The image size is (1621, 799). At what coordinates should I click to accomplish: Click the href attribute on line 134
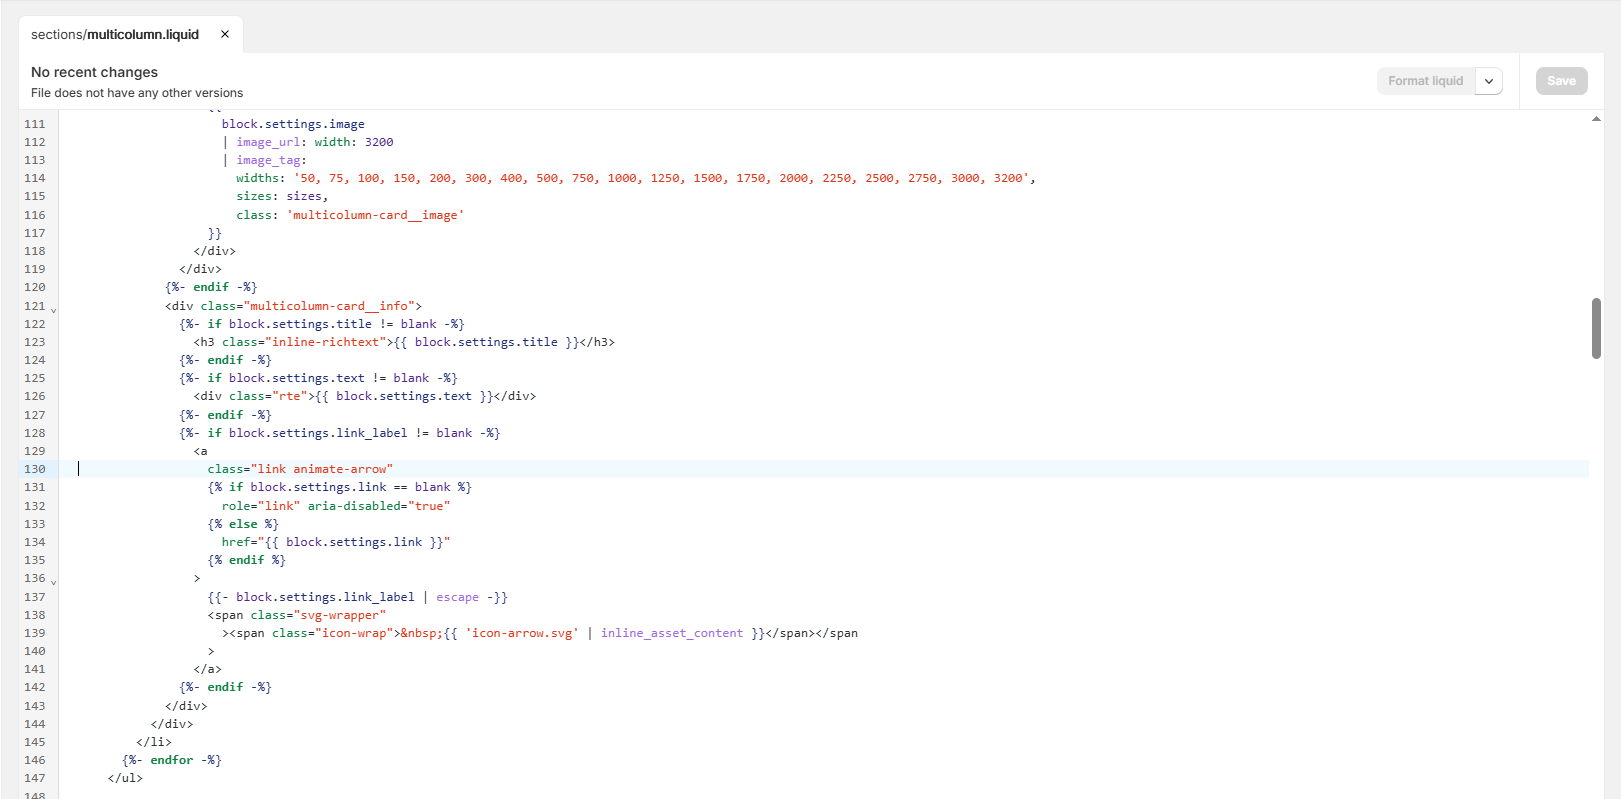(x=236, y=542)
